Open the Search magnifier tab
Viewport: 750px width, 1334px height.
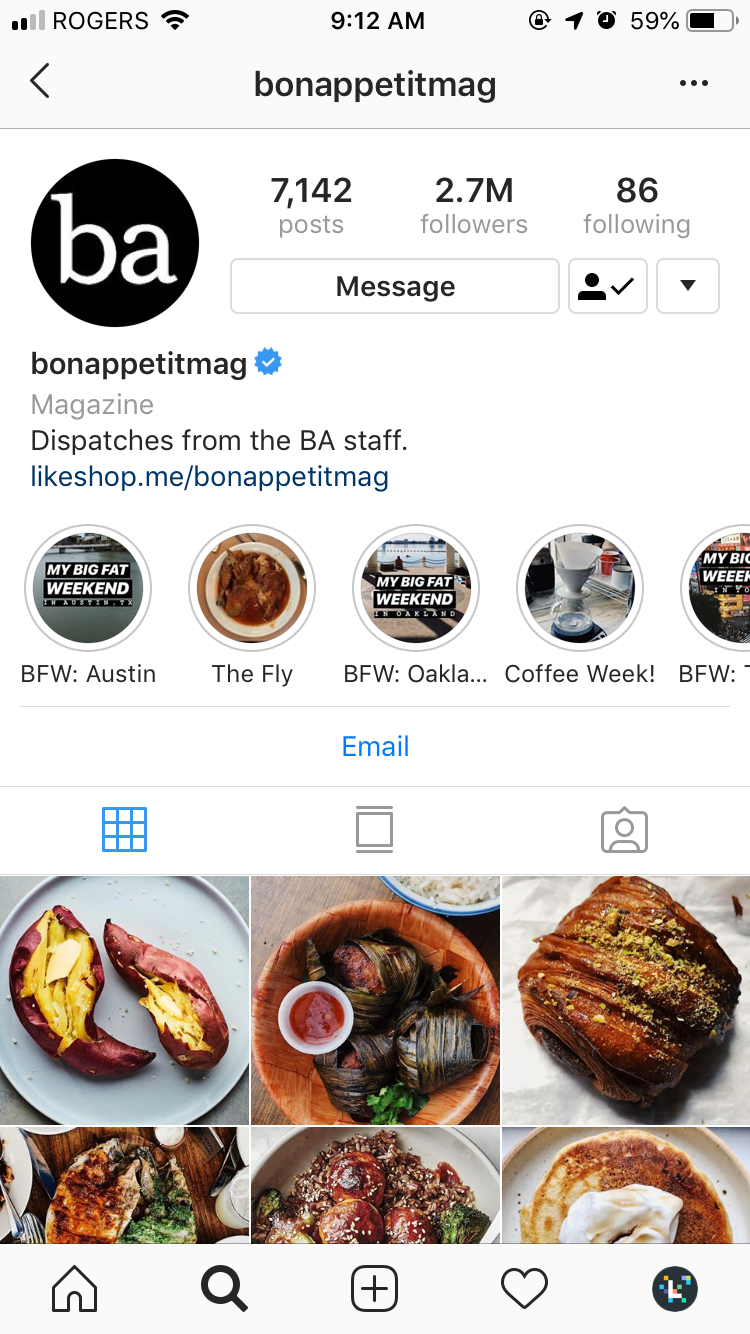pos(224,1288)
